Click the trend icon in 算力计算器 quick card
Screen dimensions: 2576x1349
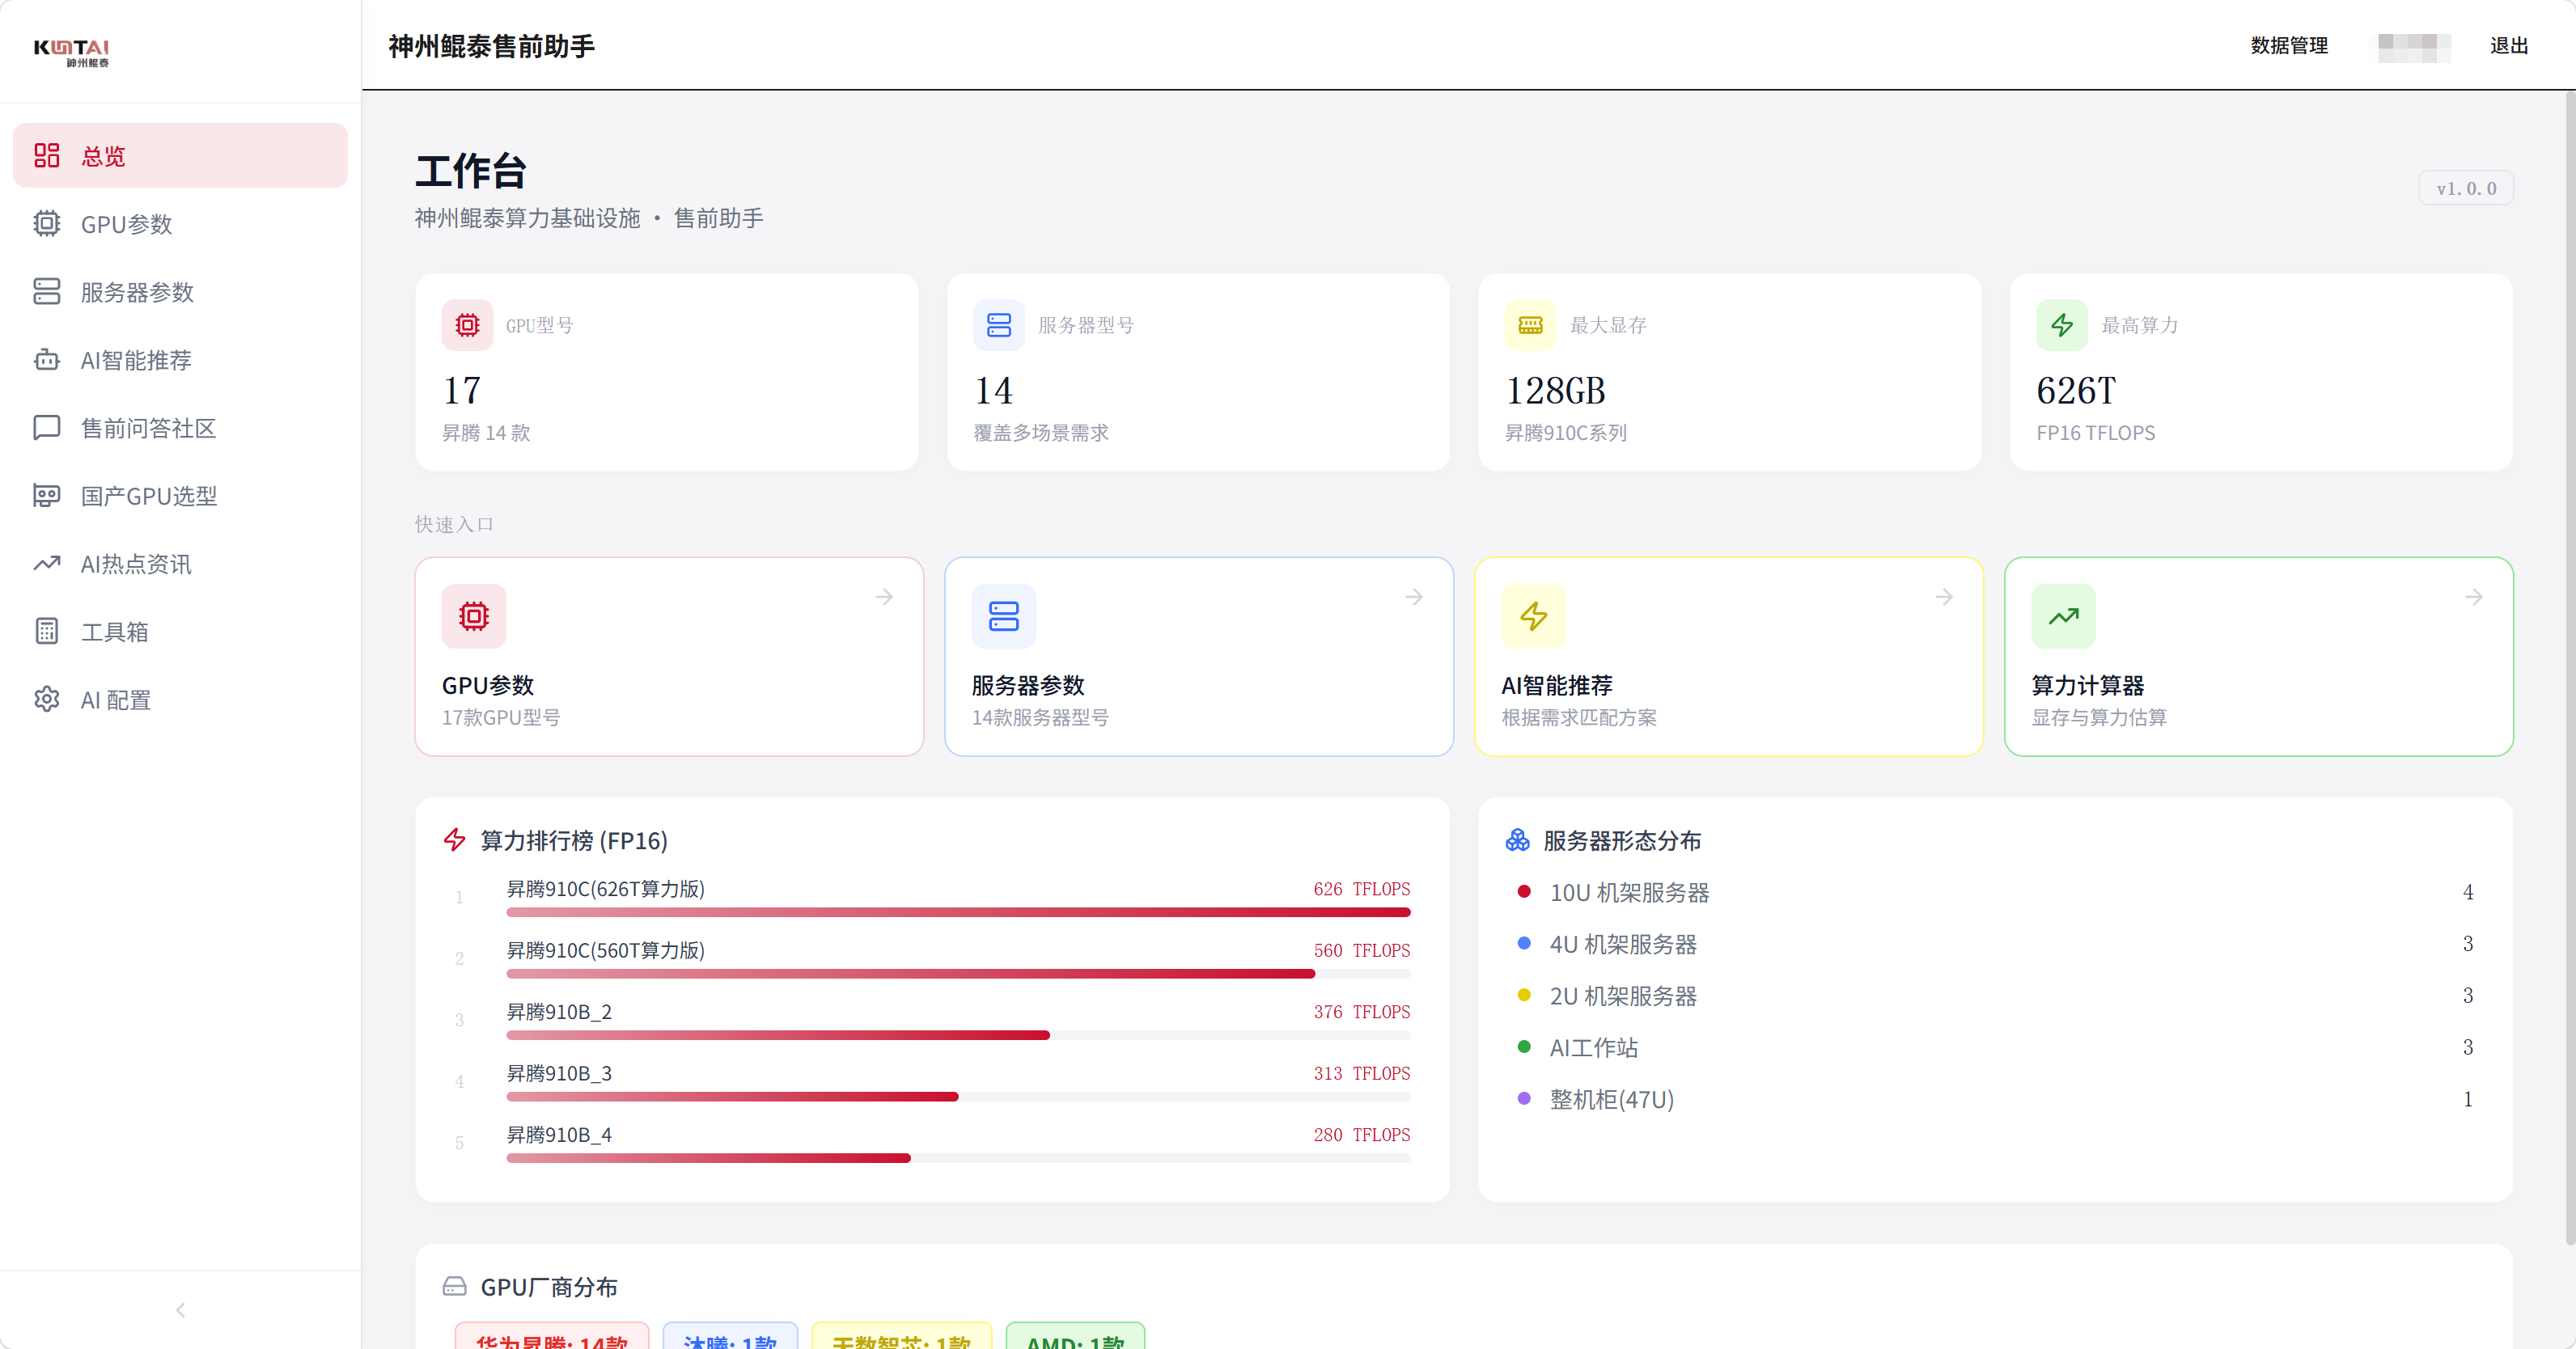pos(2064,616)
